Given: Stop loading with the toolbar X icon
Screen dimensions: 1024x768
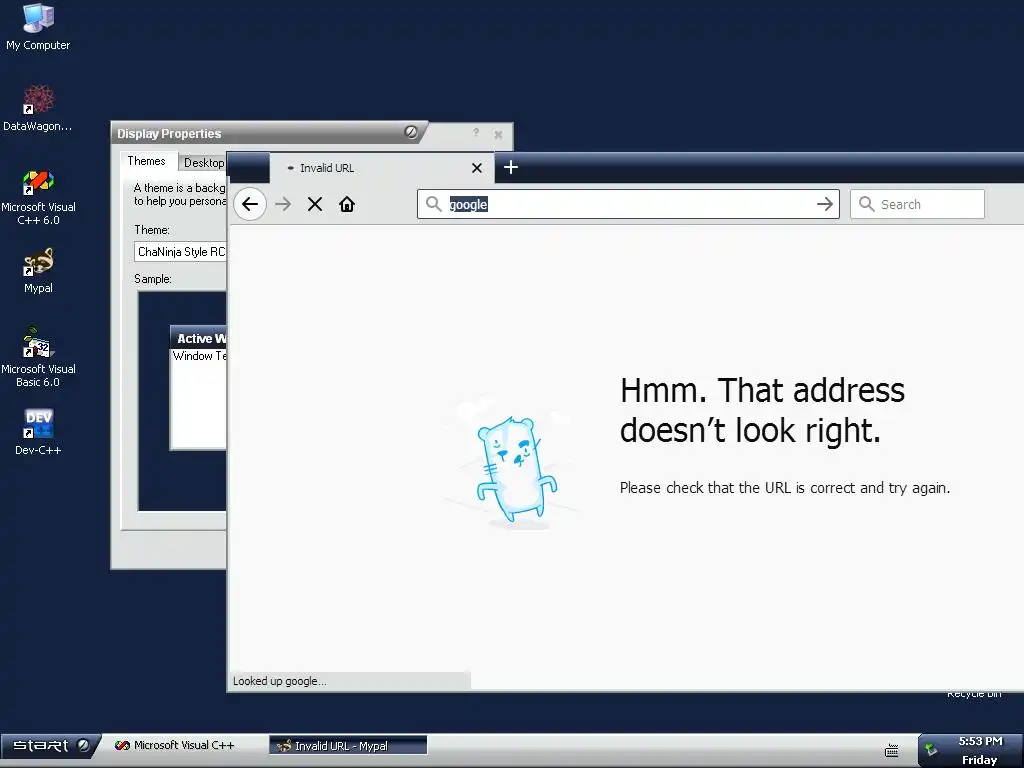Looking at the screenshot, I should coord(315,204).
